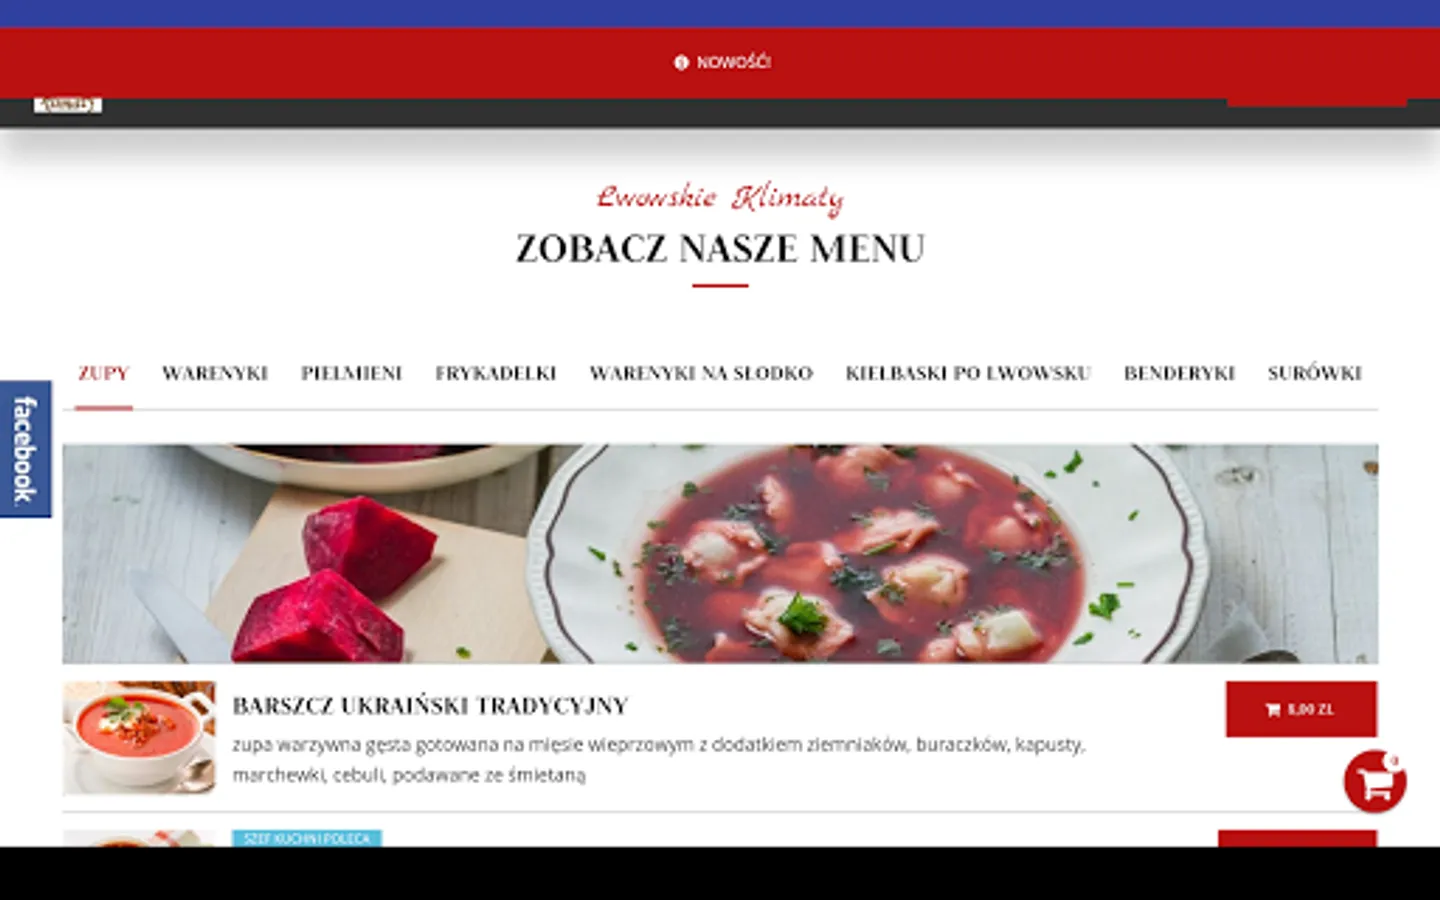Screen dimensions: 1440x900
Task: Click the cart icon on the 8,00 ZŁ button
Action: tap(1272, 709)
